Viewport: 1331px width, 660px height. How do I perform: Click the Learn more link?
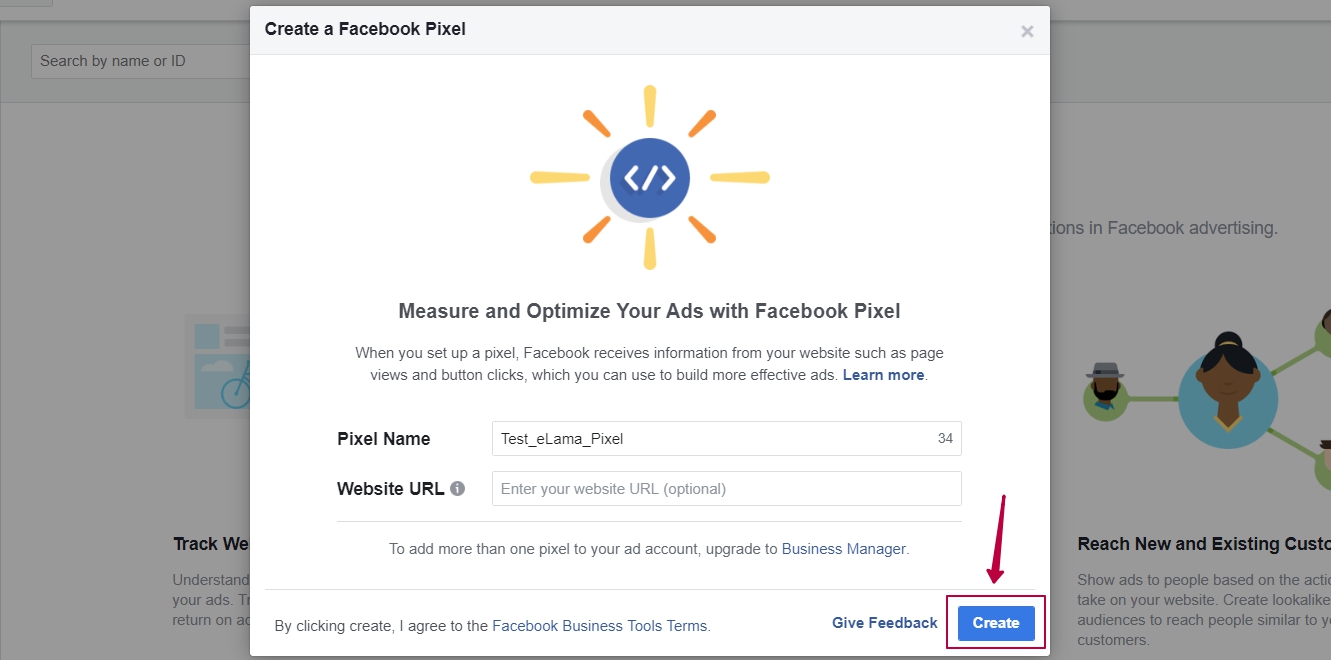[883, 375]
